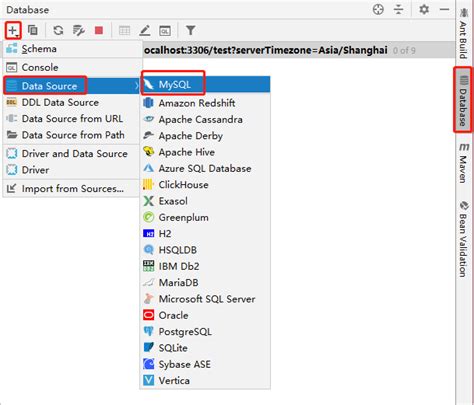Click the plus New button in toolbar

(13, 31)
